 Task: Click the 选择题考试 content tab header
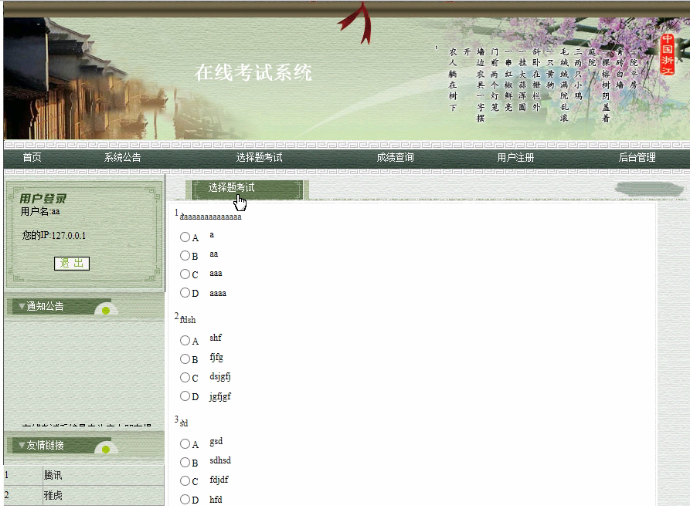[x=247, y=189]
